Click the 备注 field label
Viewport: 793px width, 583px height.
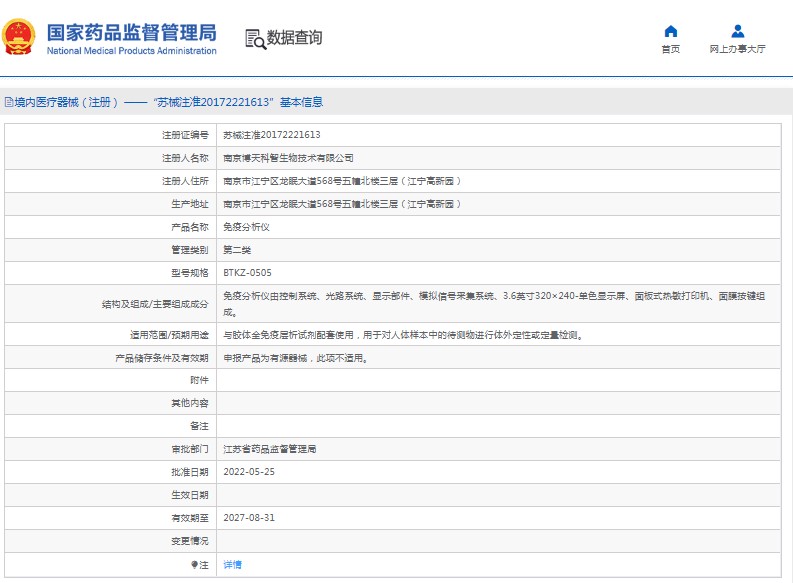(x=199, y=426)
